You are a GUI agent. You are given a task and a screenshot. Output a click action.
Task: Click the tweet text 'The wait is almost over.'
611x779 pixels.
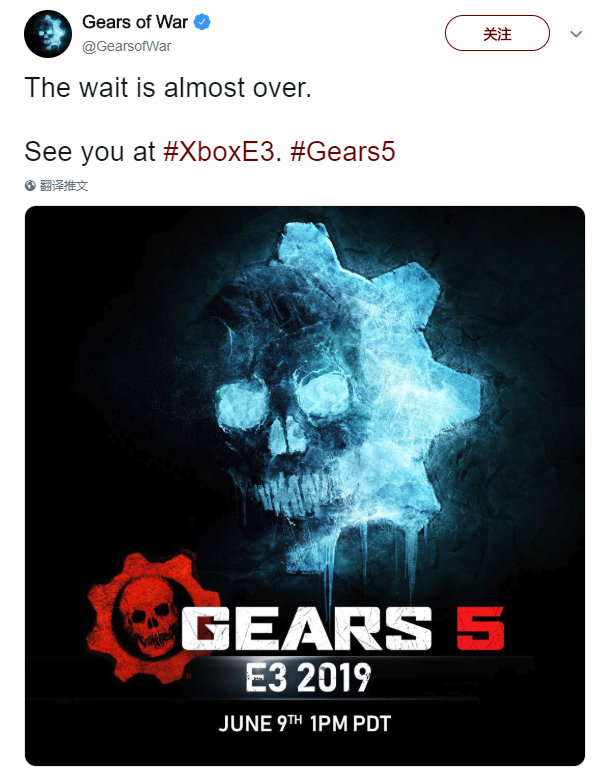point(168,88)
